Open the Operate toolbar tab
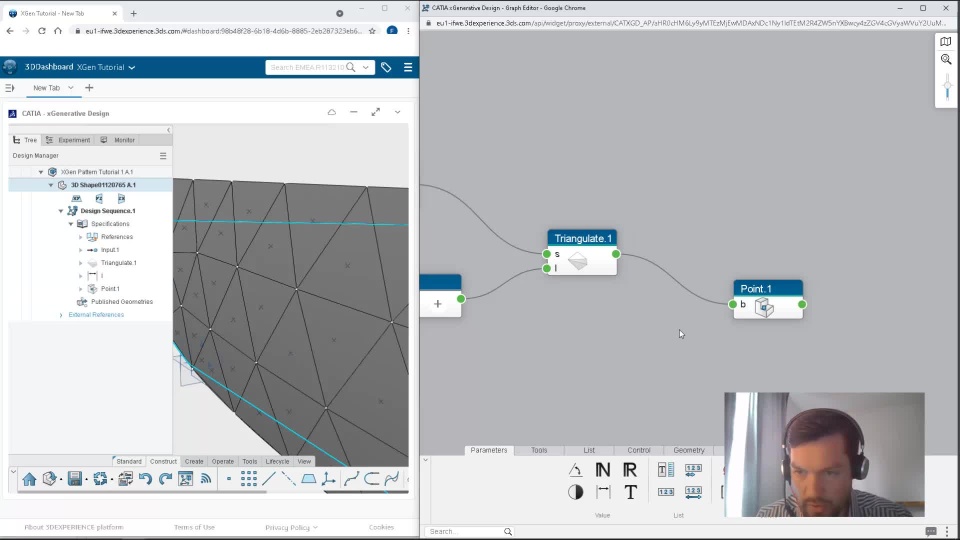This screenshot has width=960, height=540. [x=223, y=461]
